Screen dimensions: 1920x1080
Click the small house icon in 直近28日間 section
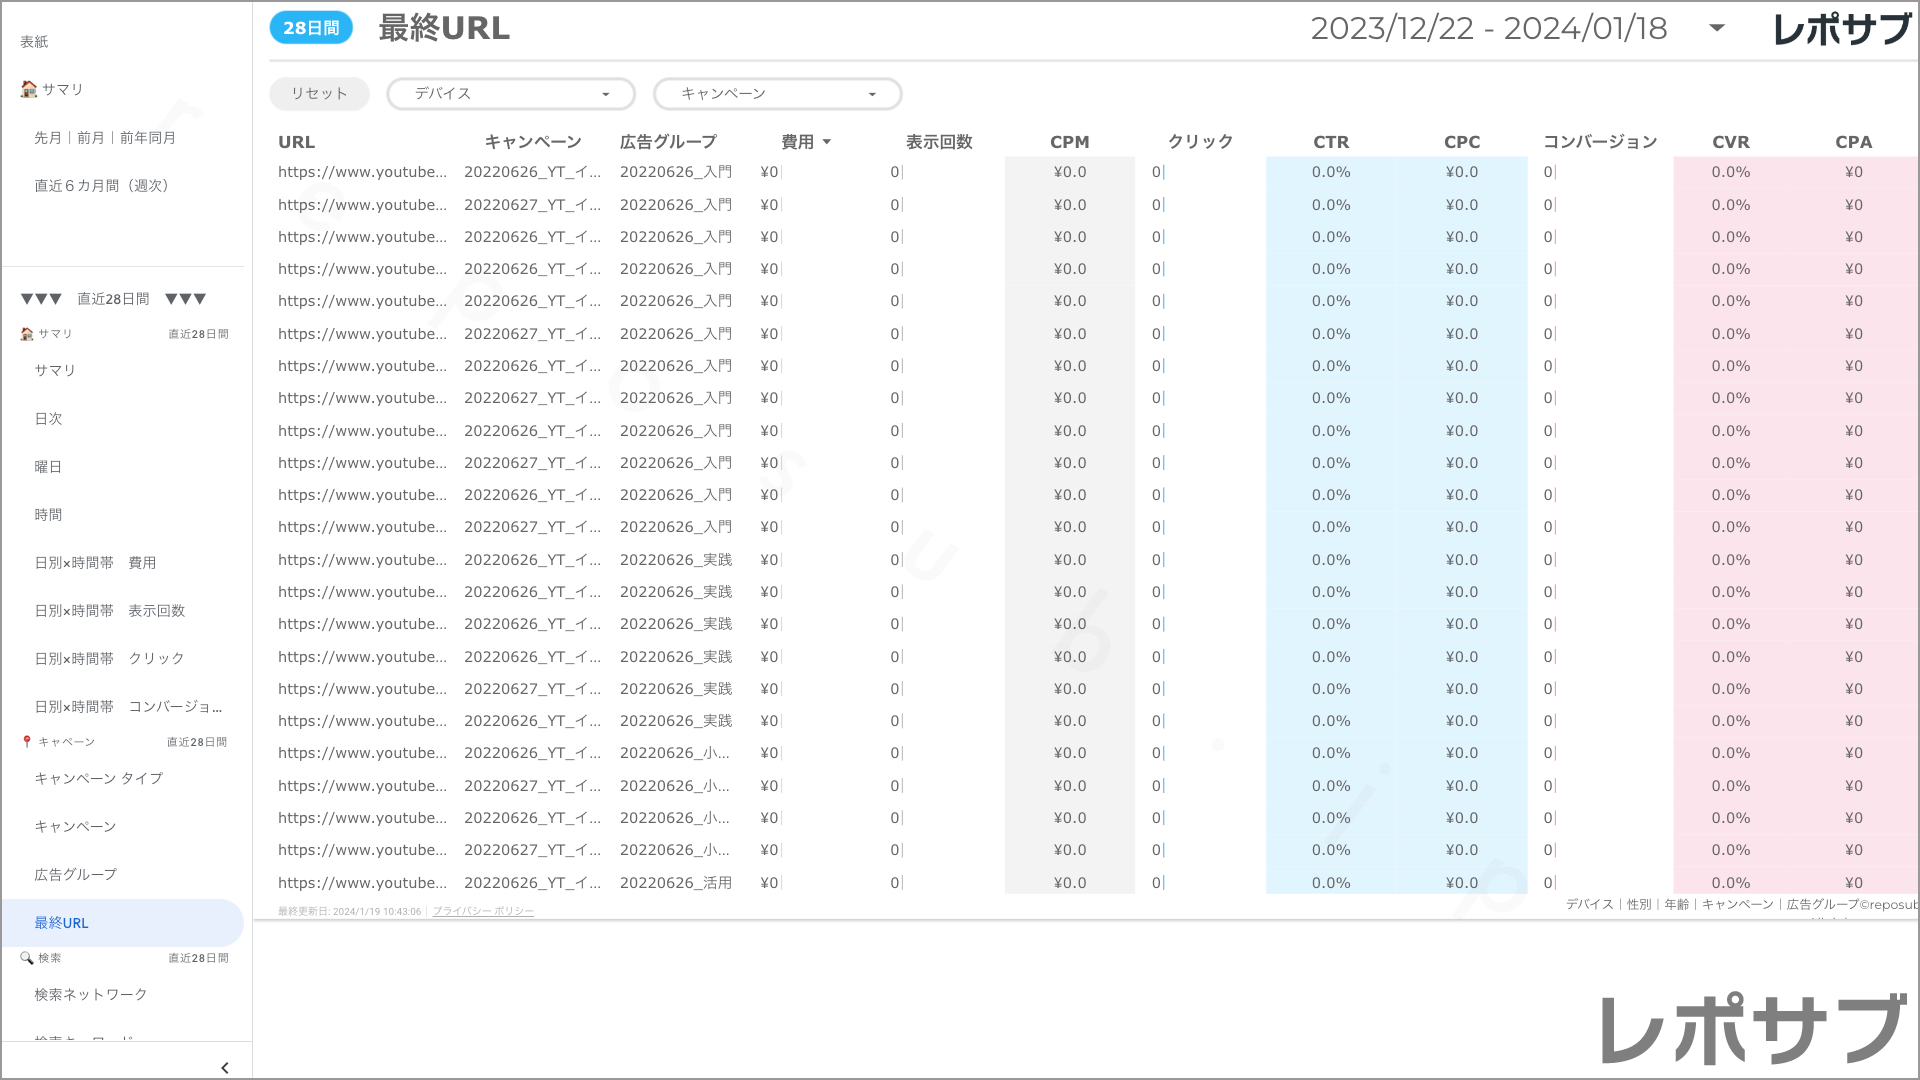tap(27, 334)
